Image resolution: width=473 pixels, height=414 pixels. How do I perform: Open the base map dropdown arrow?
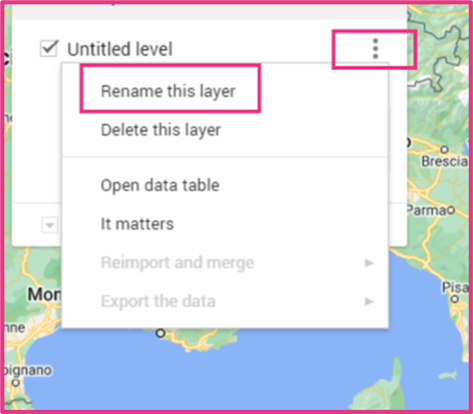point(49,225)
